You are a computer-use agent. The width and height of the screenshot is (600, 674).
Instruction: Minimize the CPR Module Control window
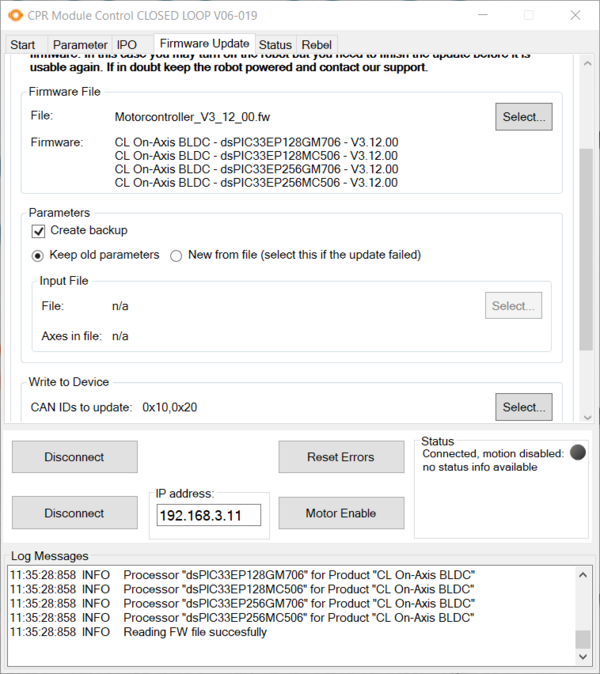tap(483, 15)
